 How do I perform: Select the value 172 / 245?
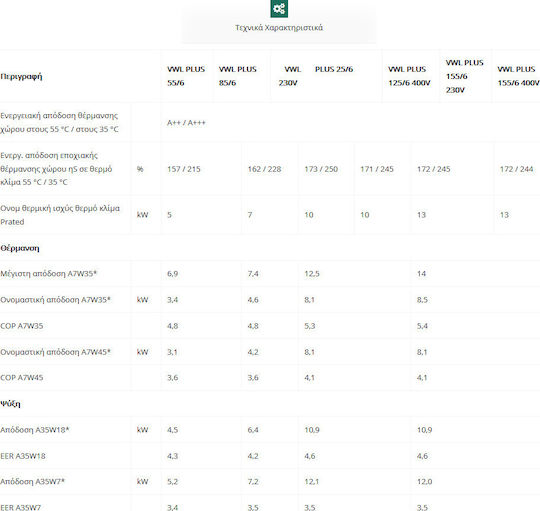point(434,169)
